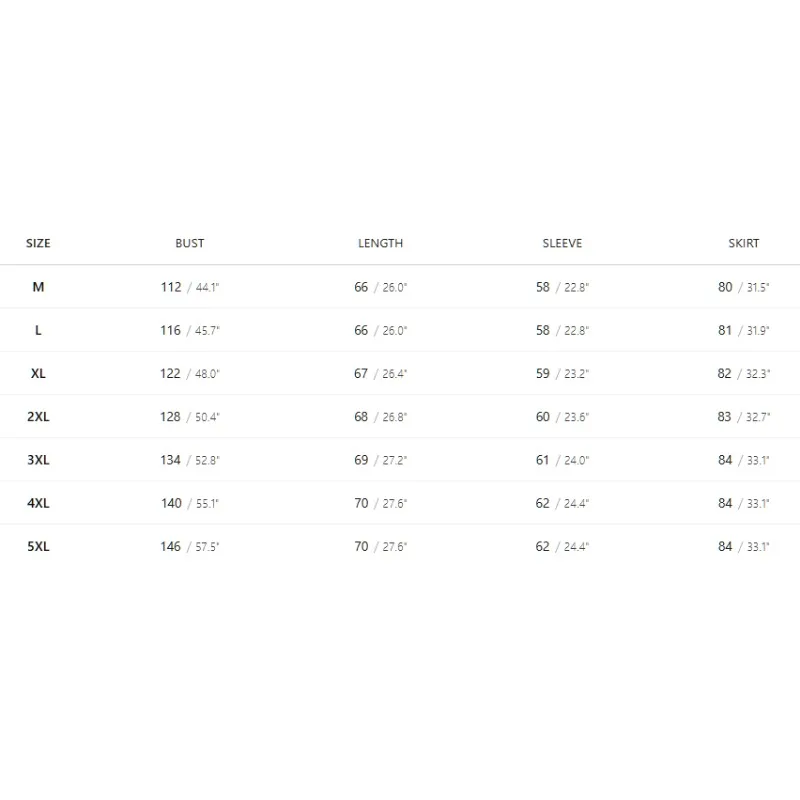Screen dimensions: 800x800
Task: Click skirt value 83 in 2XL row
Action: click(724, 417)
